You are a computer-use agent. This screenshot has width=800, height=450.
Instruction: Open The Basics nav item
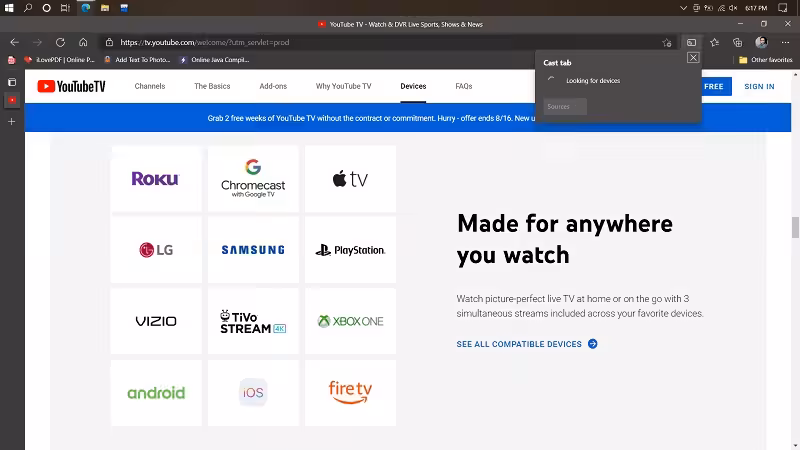(x=212, y=86)
